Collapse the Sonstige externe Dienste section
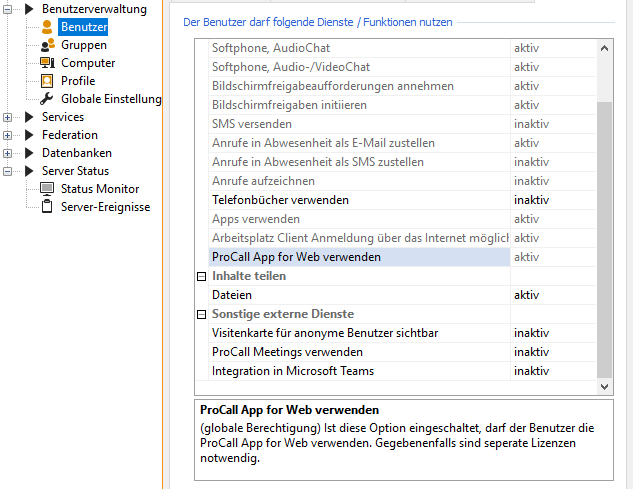 point(201,314)
